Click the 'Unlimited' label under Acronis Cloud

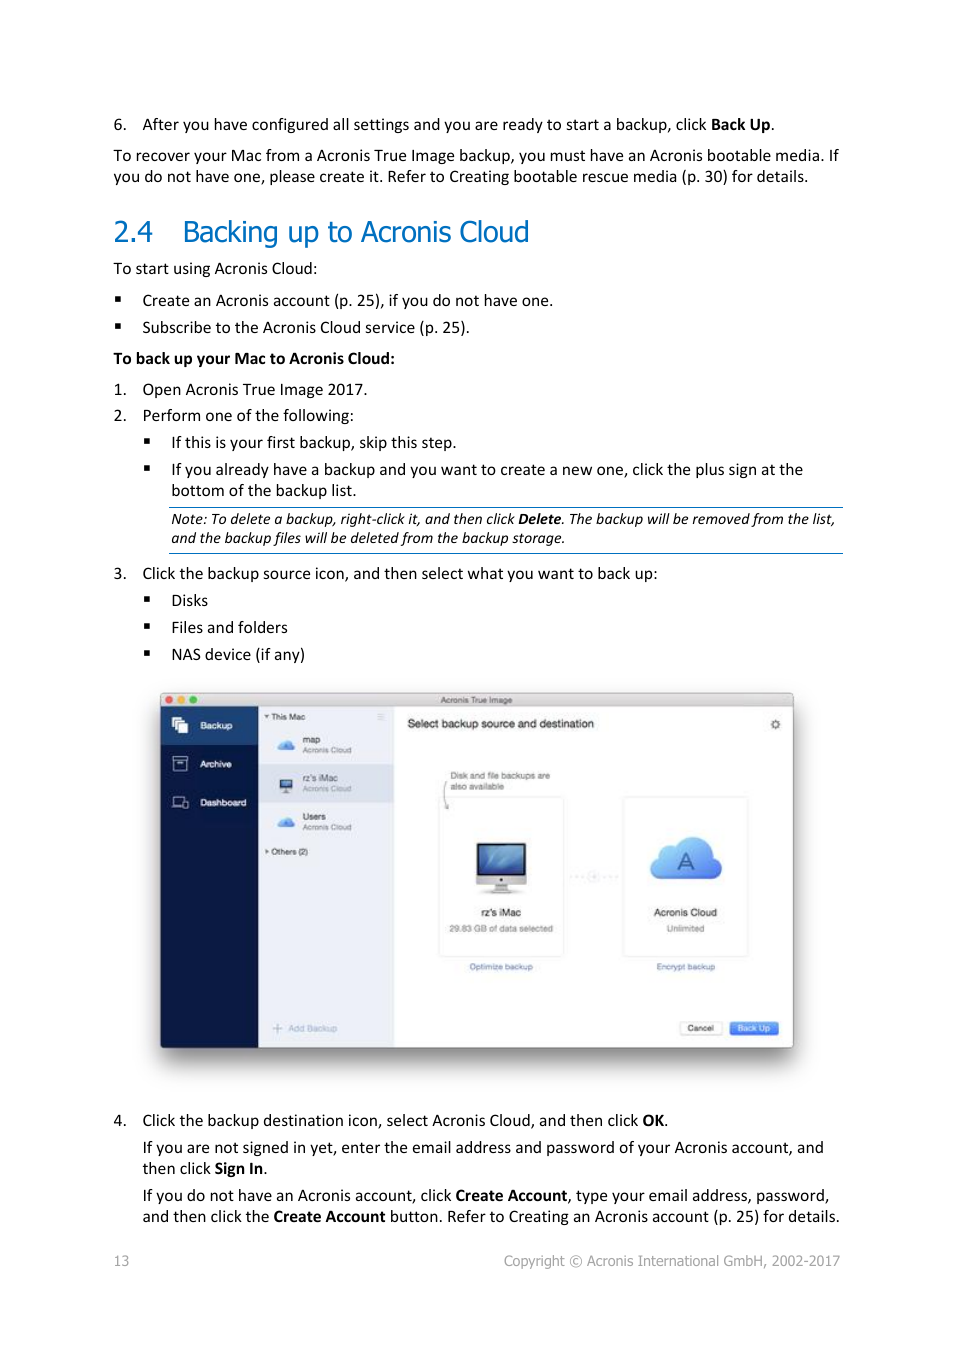686,929
